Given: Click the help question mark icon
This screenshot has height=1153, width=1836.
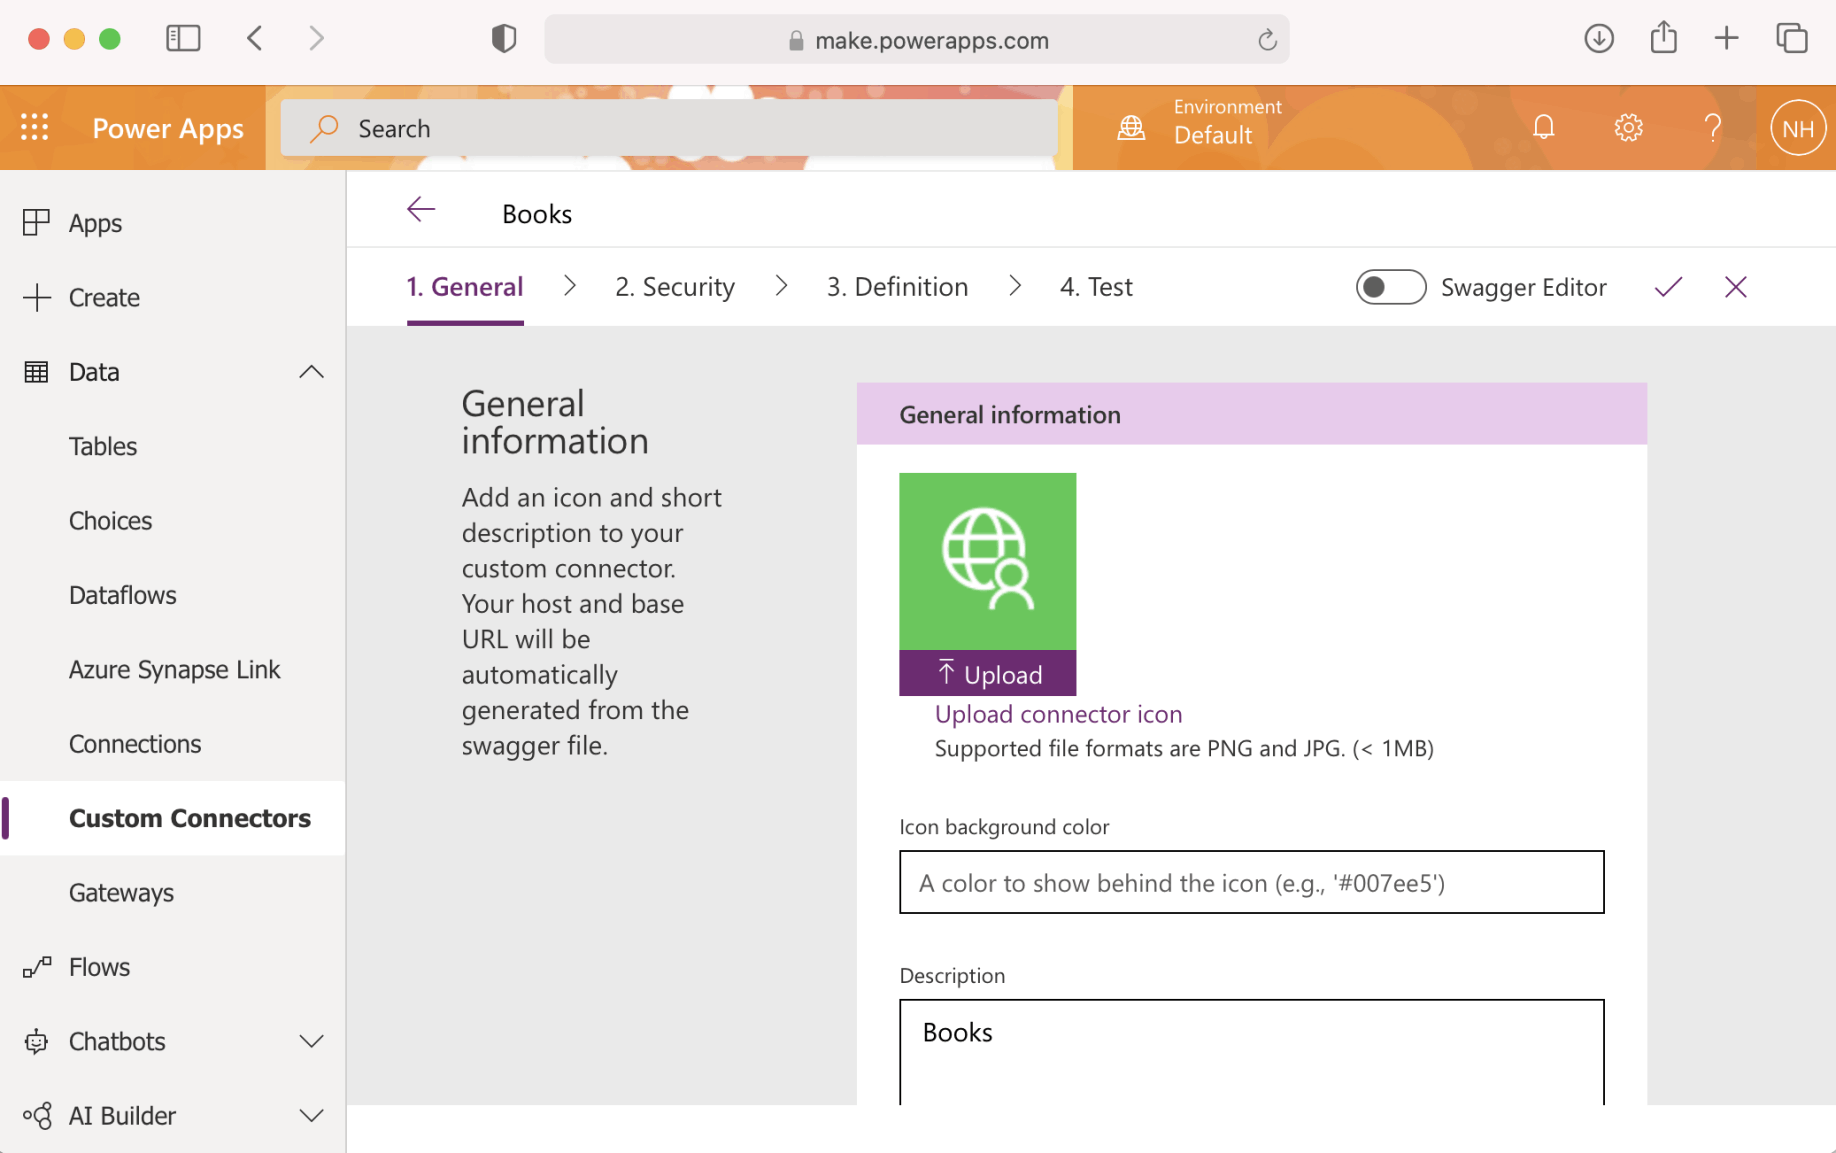Looking at the screenshot, I should [x=1712, y=127].
